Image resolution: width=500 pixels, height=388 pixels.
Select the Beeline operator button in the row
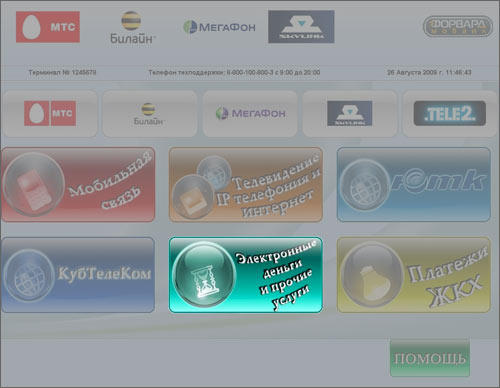tap(149, 114)
